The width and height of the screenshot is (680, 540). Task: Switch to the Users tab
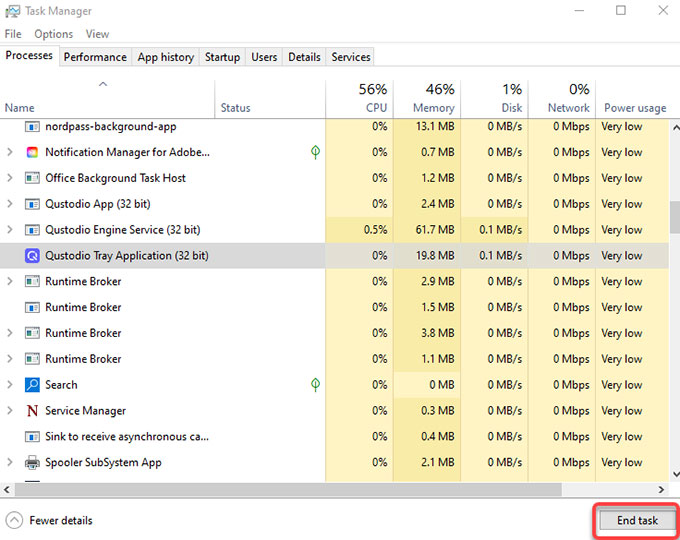tap(264, 57)
